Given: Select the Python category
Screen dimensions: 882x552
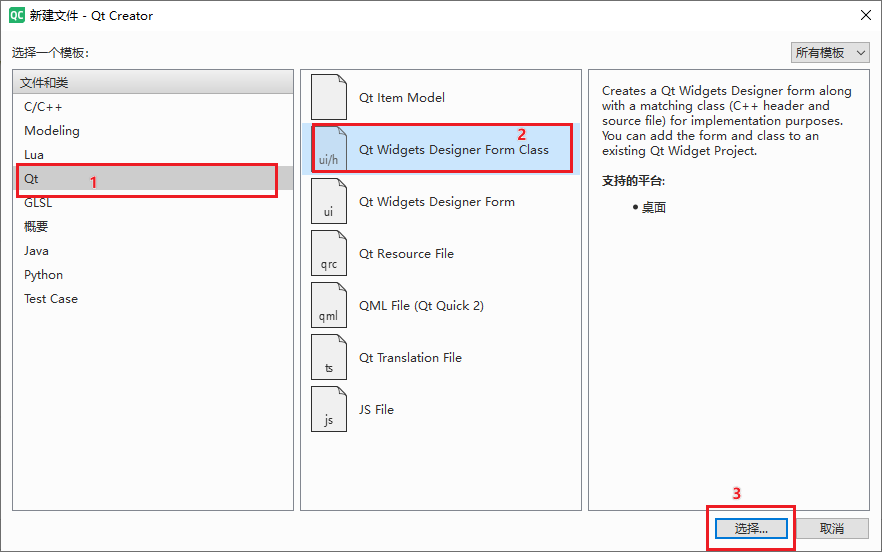Looking at the screenshot, I should coord(153,275).
